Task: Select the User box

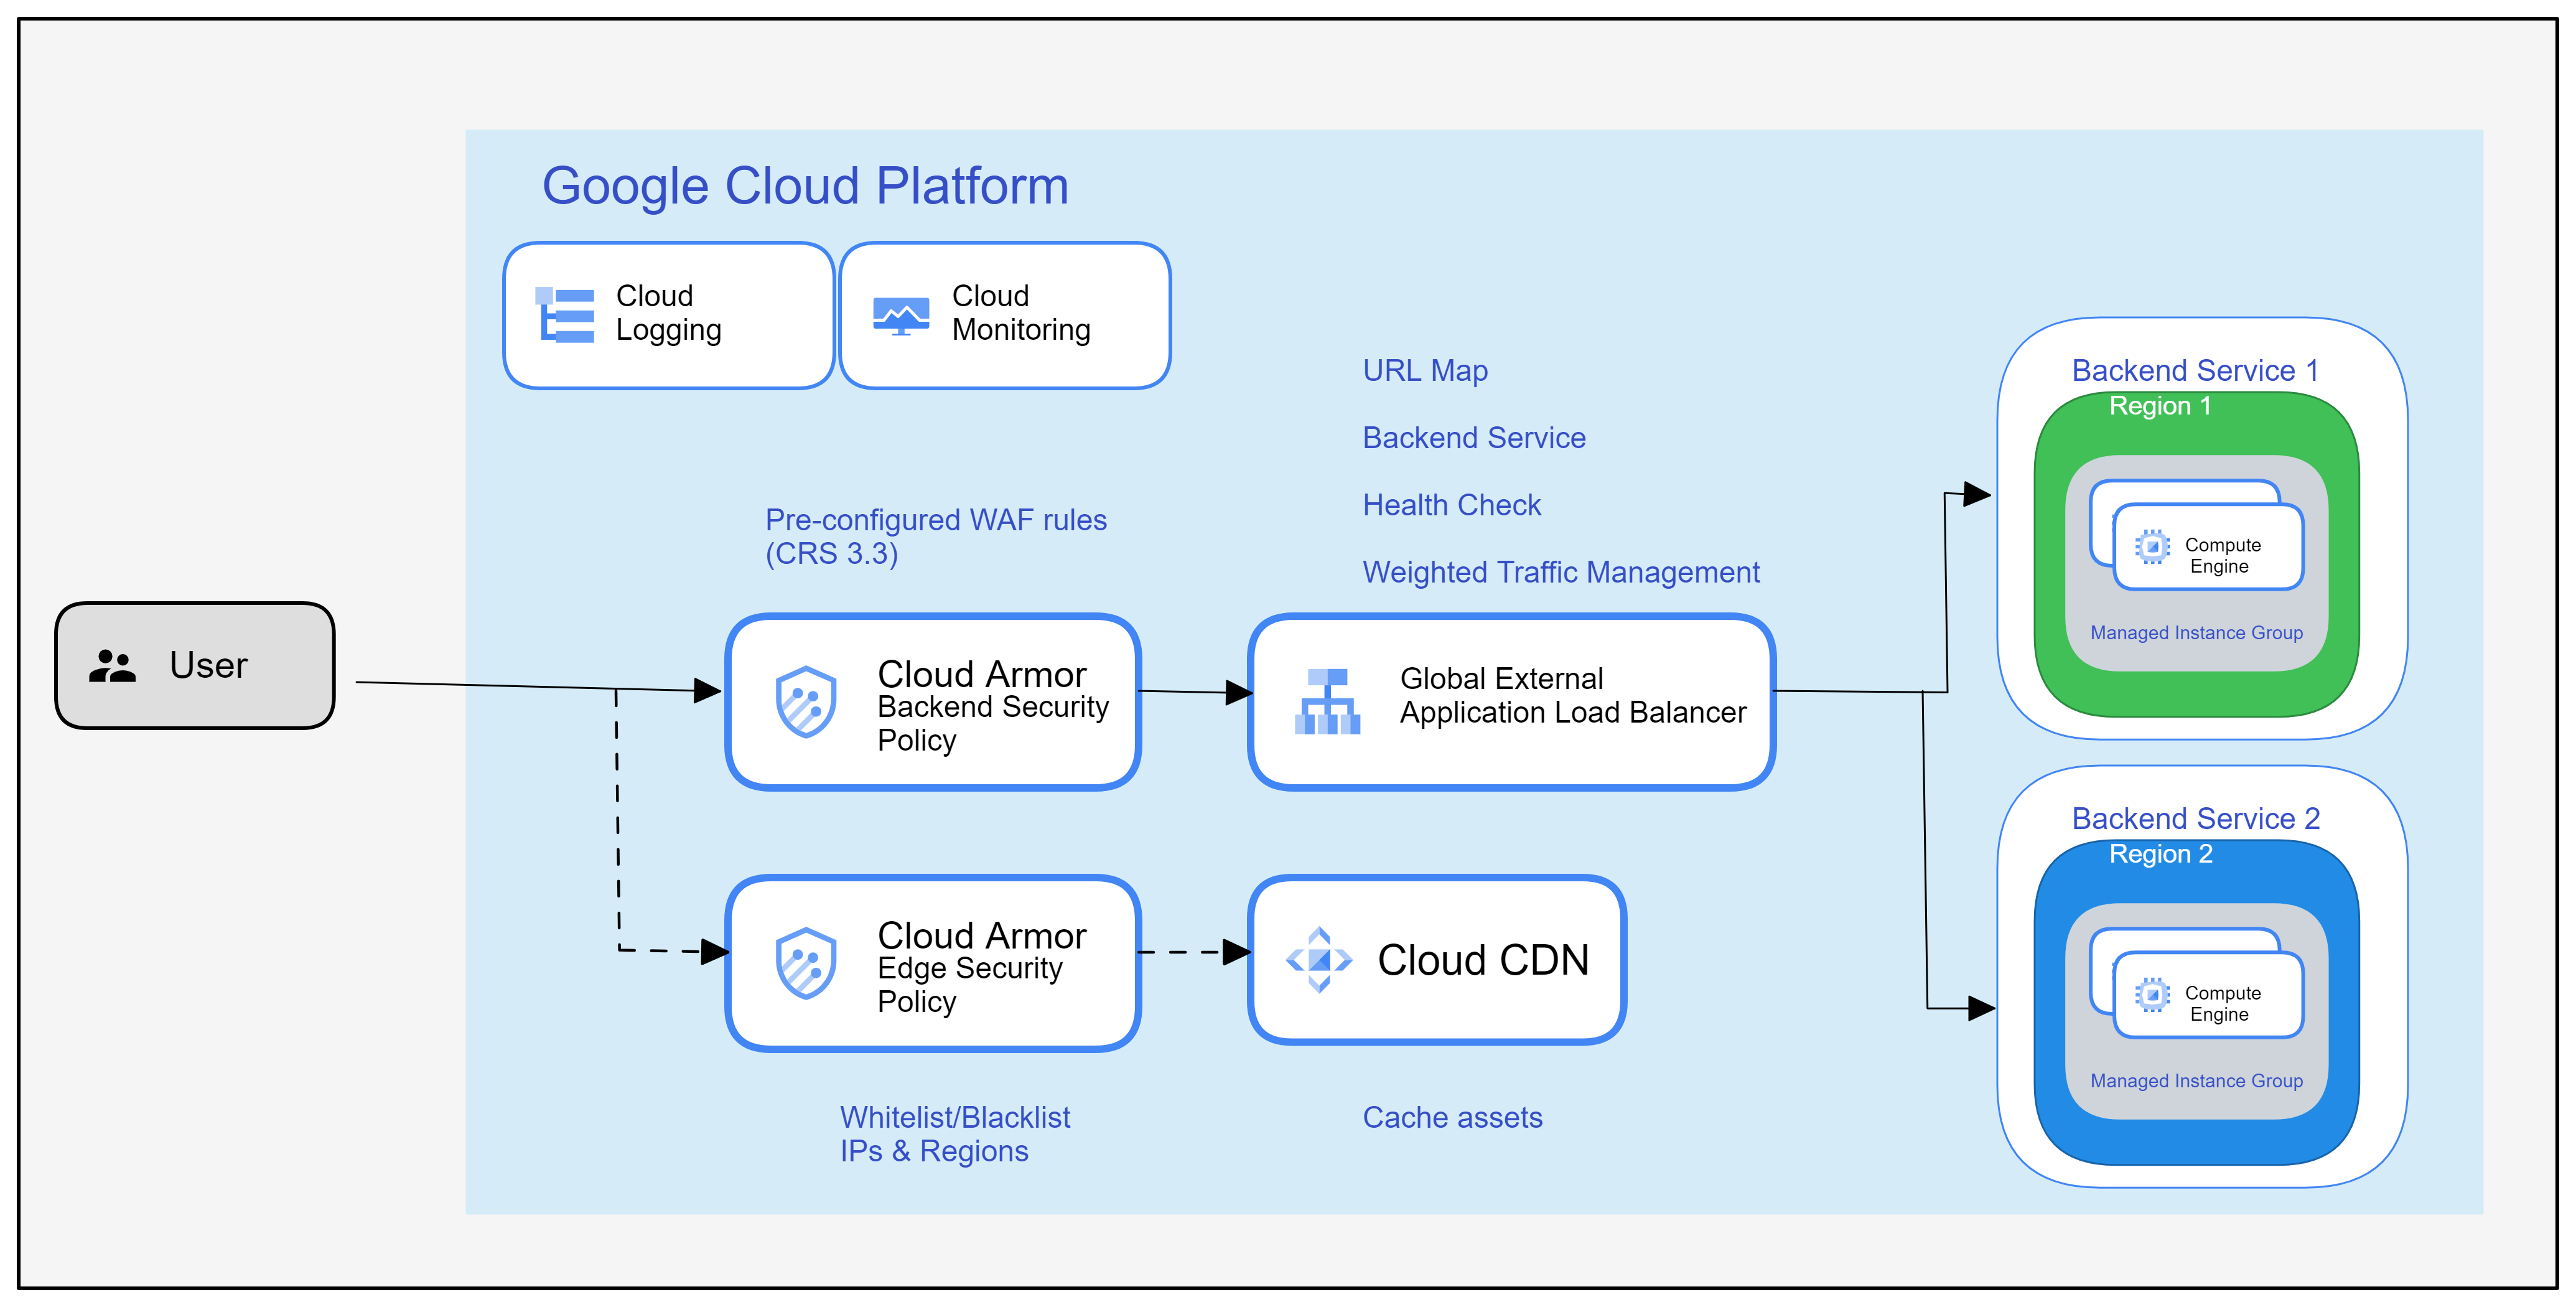Action: [195, 665]
